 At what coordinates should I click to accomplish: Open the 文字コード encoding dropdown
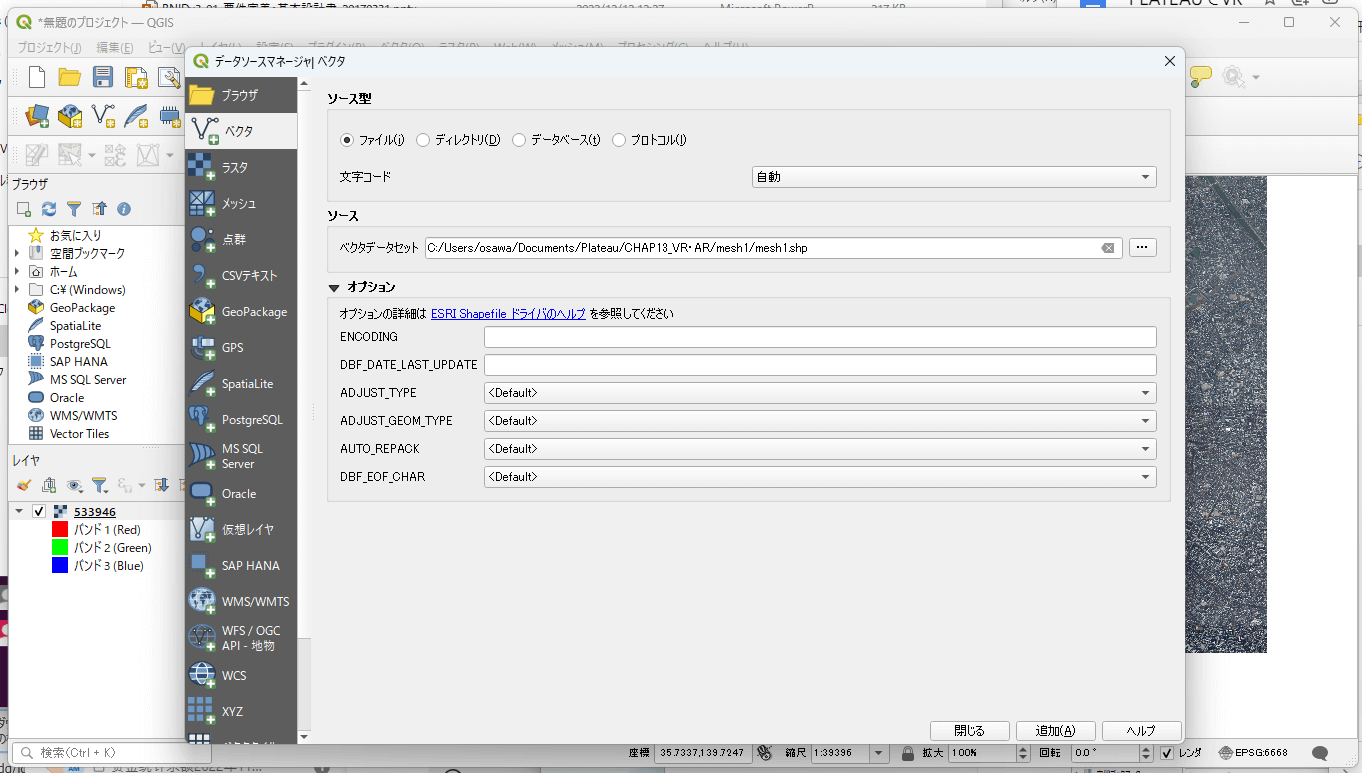pos(953,177)
